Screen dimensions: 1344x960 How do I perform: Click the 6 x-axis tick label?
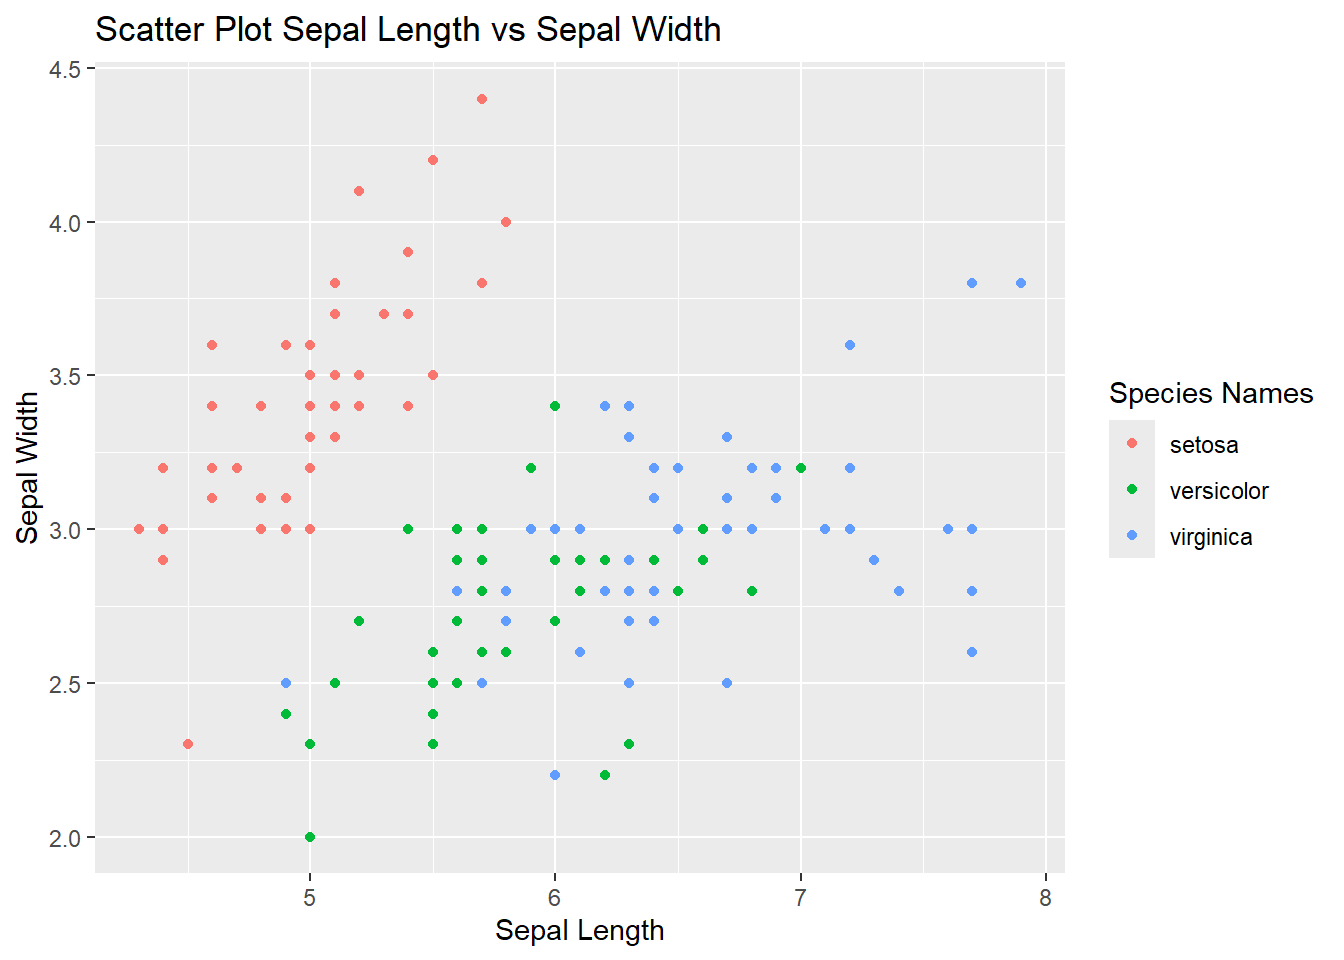pyautogui.click(x=555, y=898)
